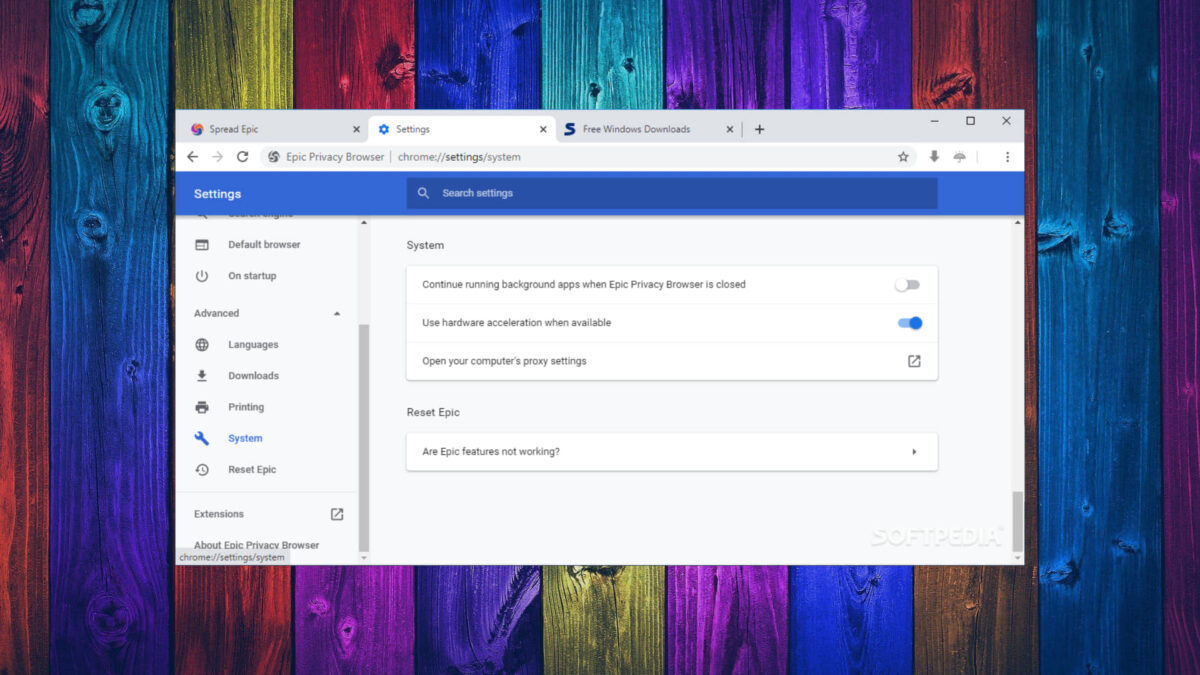
Task: Bookmark this page with the star icon
Action: coord(903,157)
